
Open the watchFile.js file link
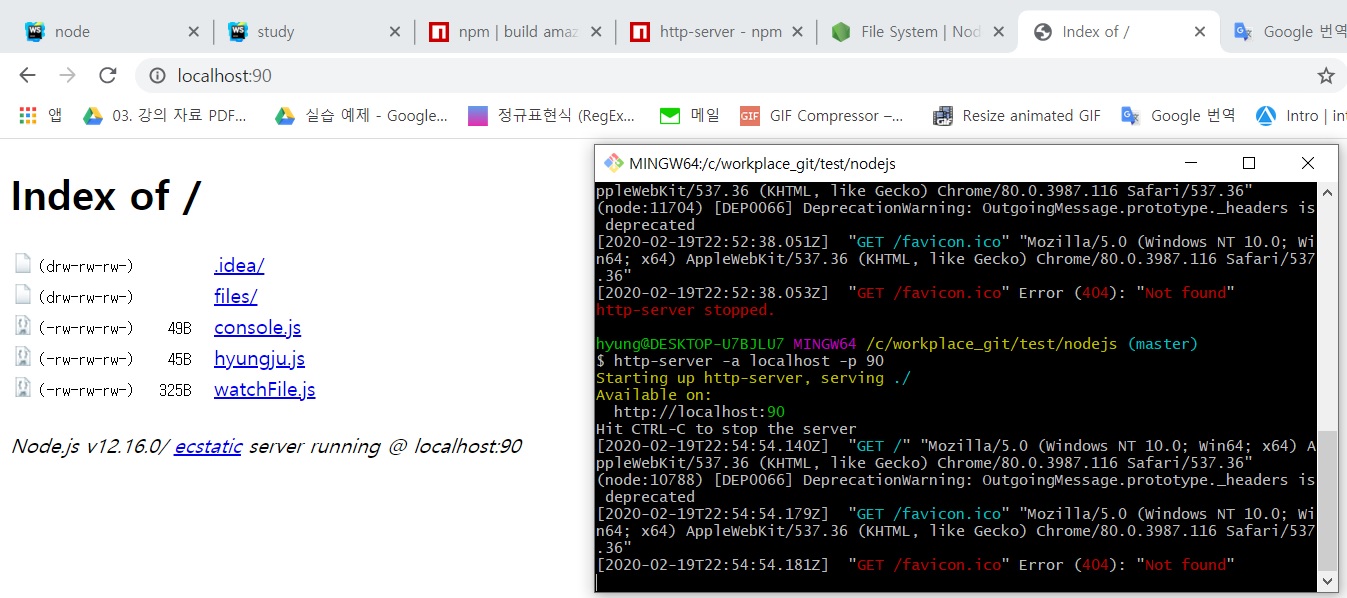click(x=264, y=390)
